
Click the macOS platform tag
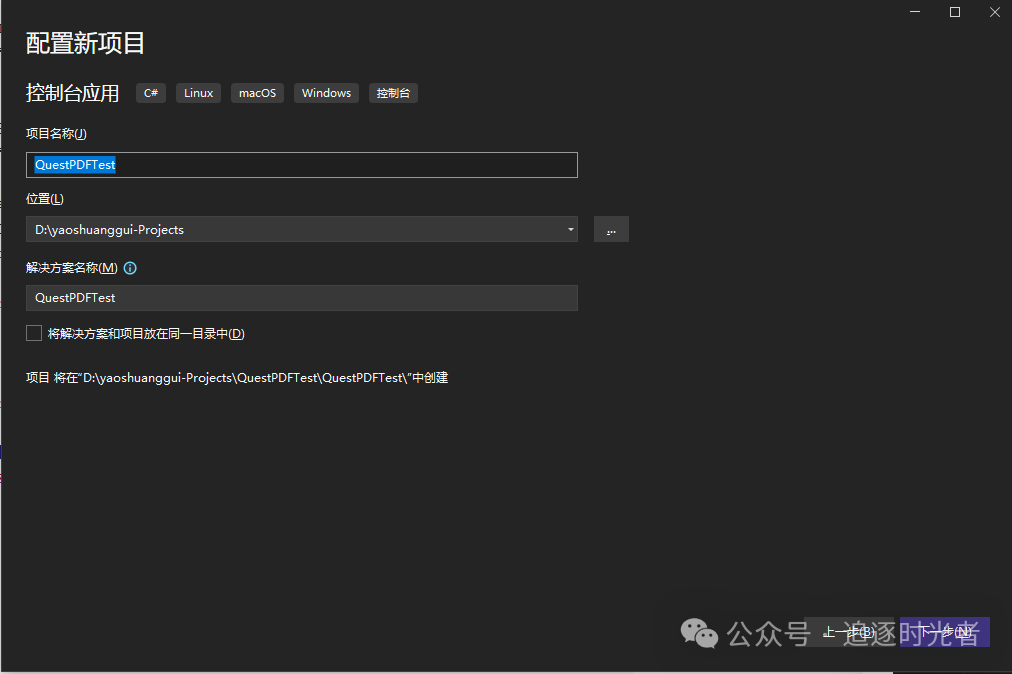pyautogui.click(x=257, y=93)
